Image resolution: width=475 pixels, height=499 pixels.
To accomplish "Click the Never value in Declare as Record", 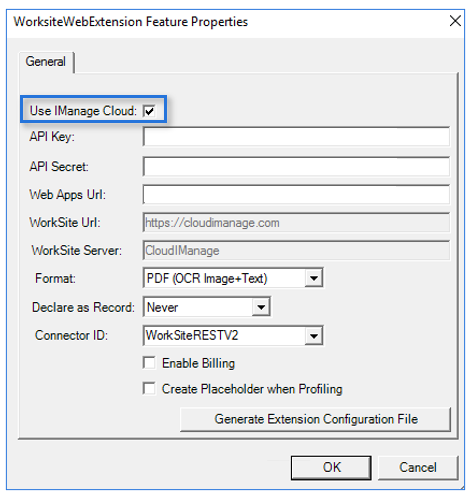I will click(162, 307).
